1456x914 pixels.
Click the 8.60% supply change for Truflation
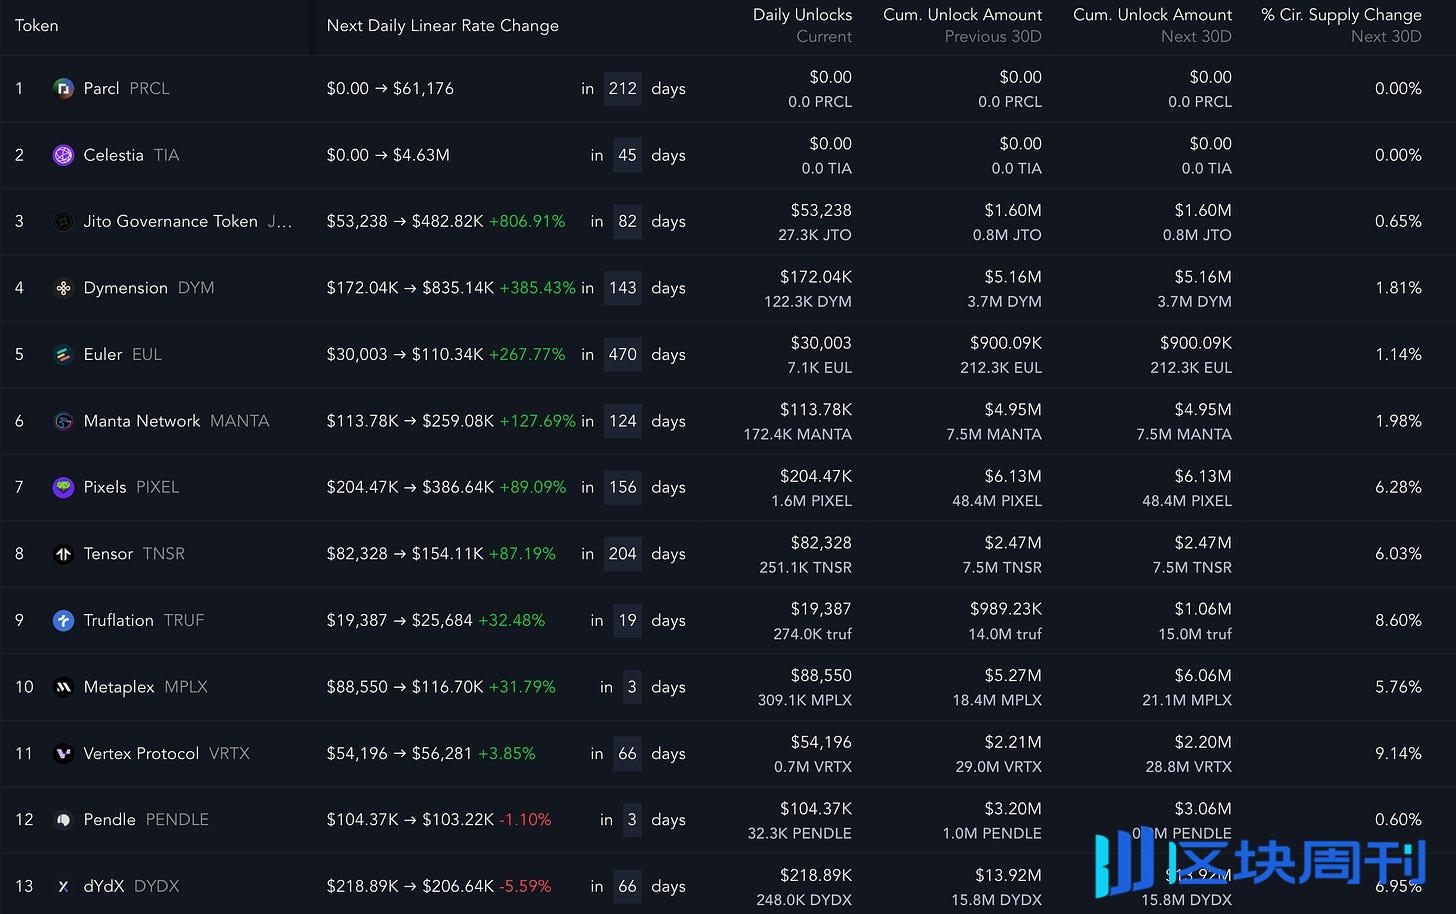pos(1398,621)
